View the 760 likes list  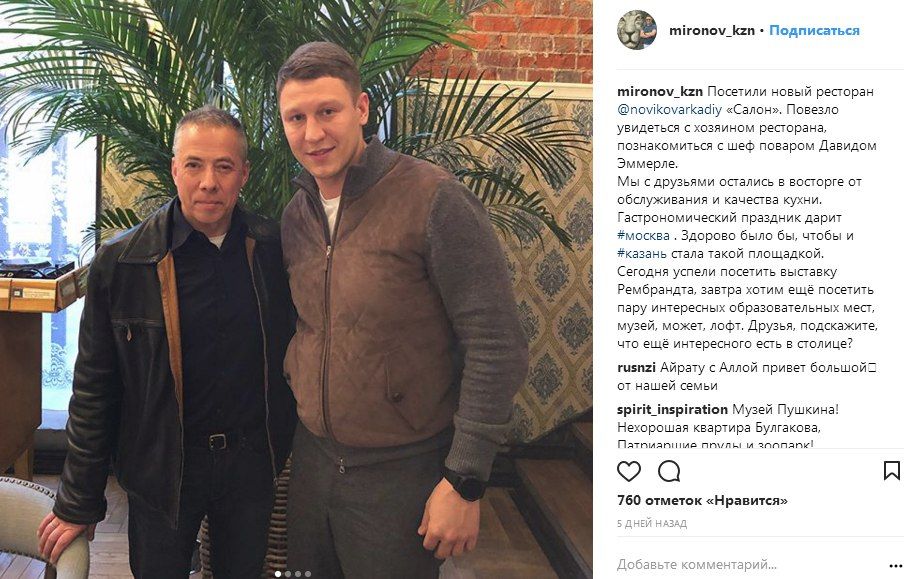pyautogui.click(x=702, y=500)
